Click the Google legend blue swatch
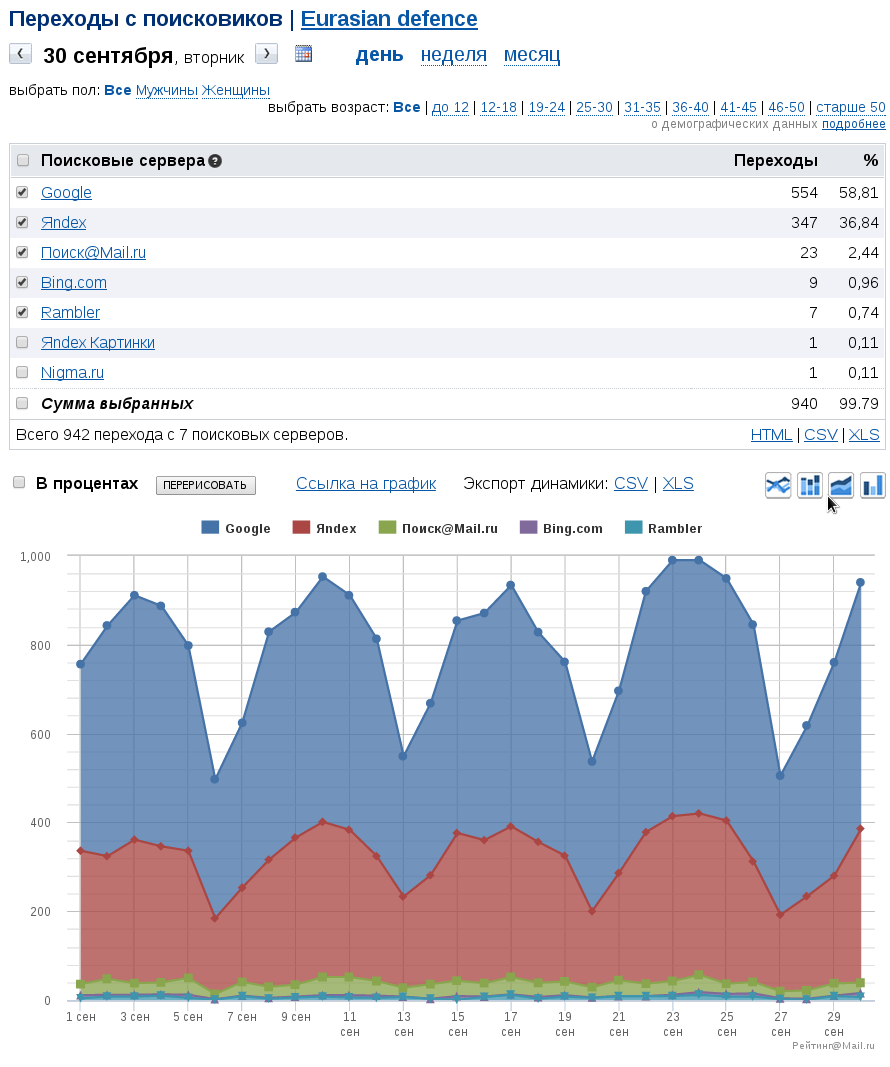890x1067 pixels. 210,527
